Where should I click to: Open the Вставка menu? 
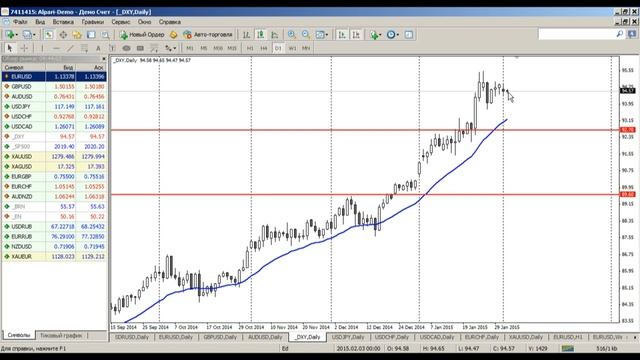pos(63,22)
